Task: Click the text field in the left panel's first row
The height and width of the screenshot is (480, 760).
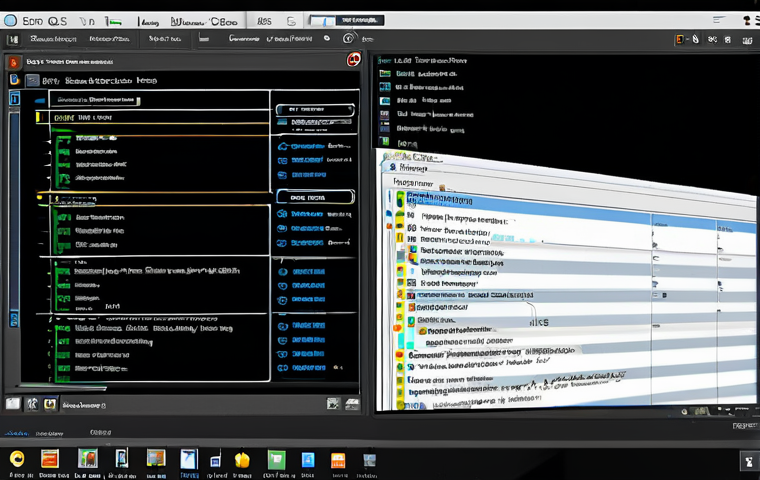Action: coord(98,100)
